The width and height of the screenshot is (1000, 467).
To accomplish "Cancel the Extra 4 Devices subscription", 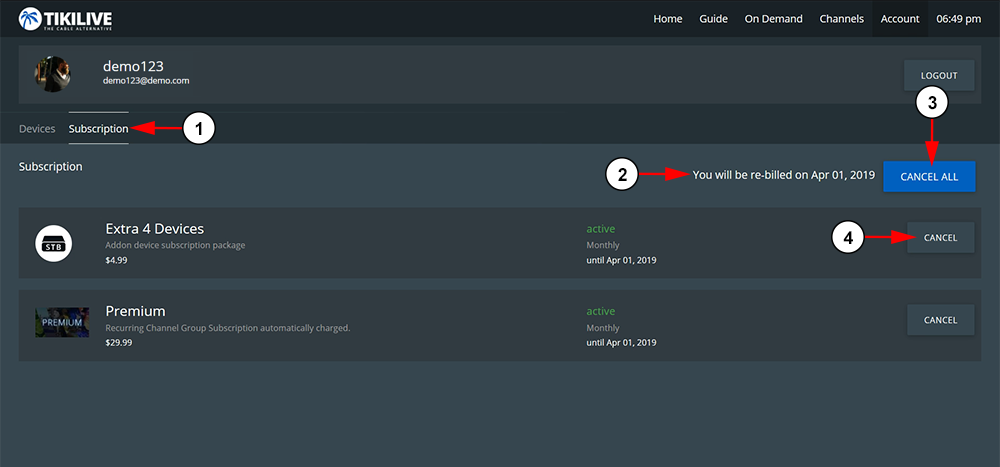I will coord(940,238).
